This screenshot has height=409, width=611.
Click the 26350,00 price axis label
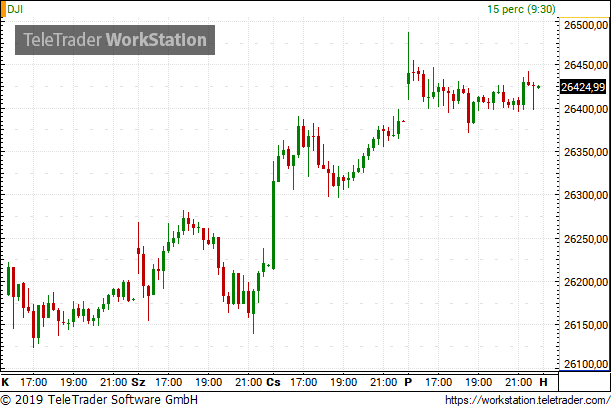point(586,152)
